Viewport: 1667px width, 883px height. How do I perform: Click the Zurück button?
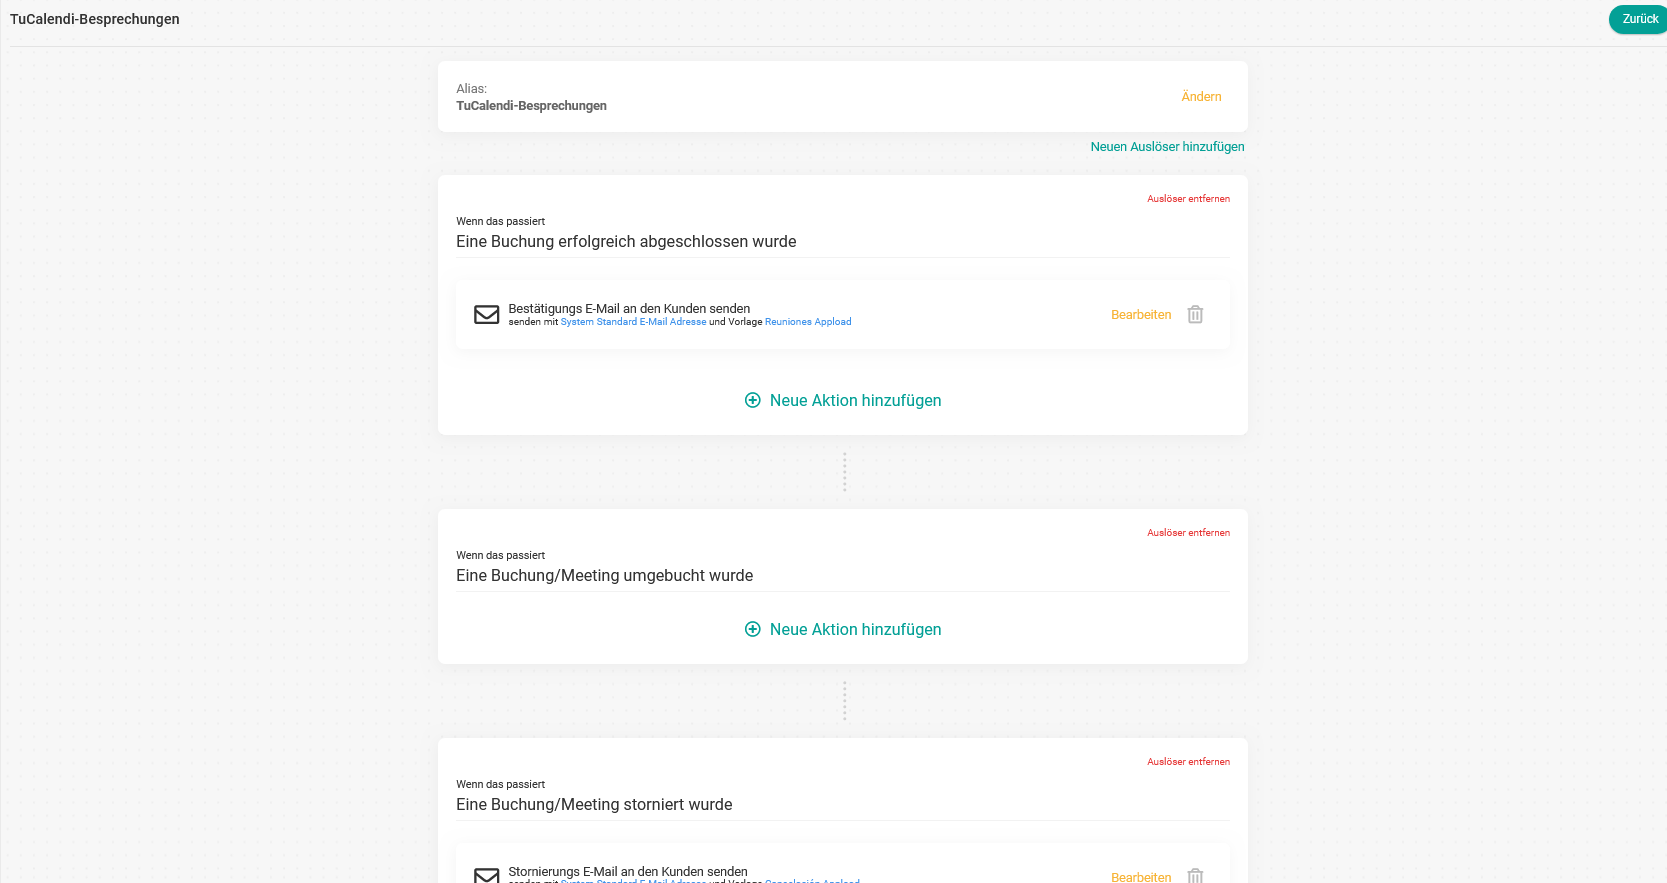click(x=1639, y=19)
